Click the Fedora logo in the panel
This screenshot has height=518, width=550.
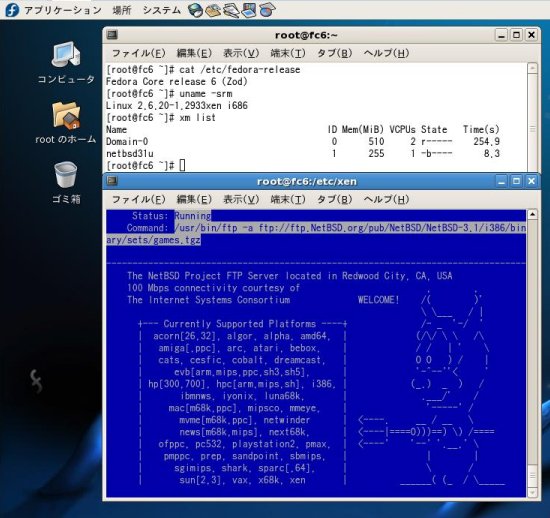click(12, 10)
